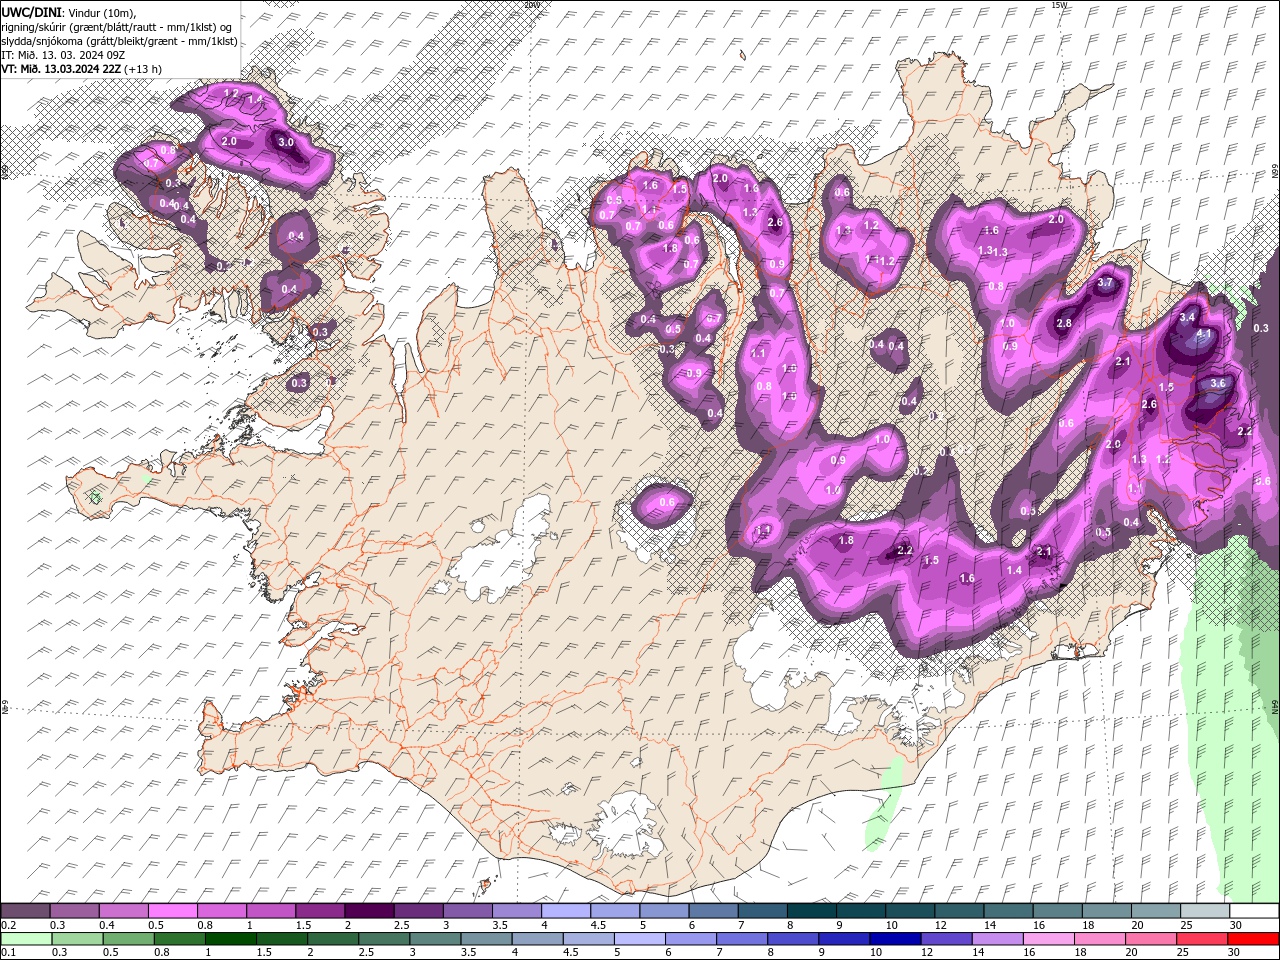Select the white 30 swatch, upper legend row
Viewport: 1280px width, 960px height.
click(1254, 911)
